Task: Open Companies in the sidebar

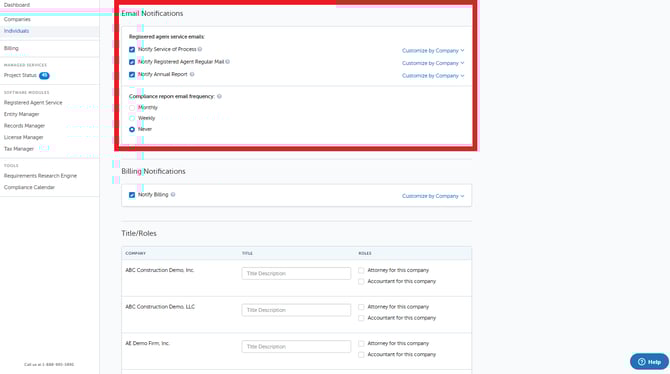Action: click(17, 19)
